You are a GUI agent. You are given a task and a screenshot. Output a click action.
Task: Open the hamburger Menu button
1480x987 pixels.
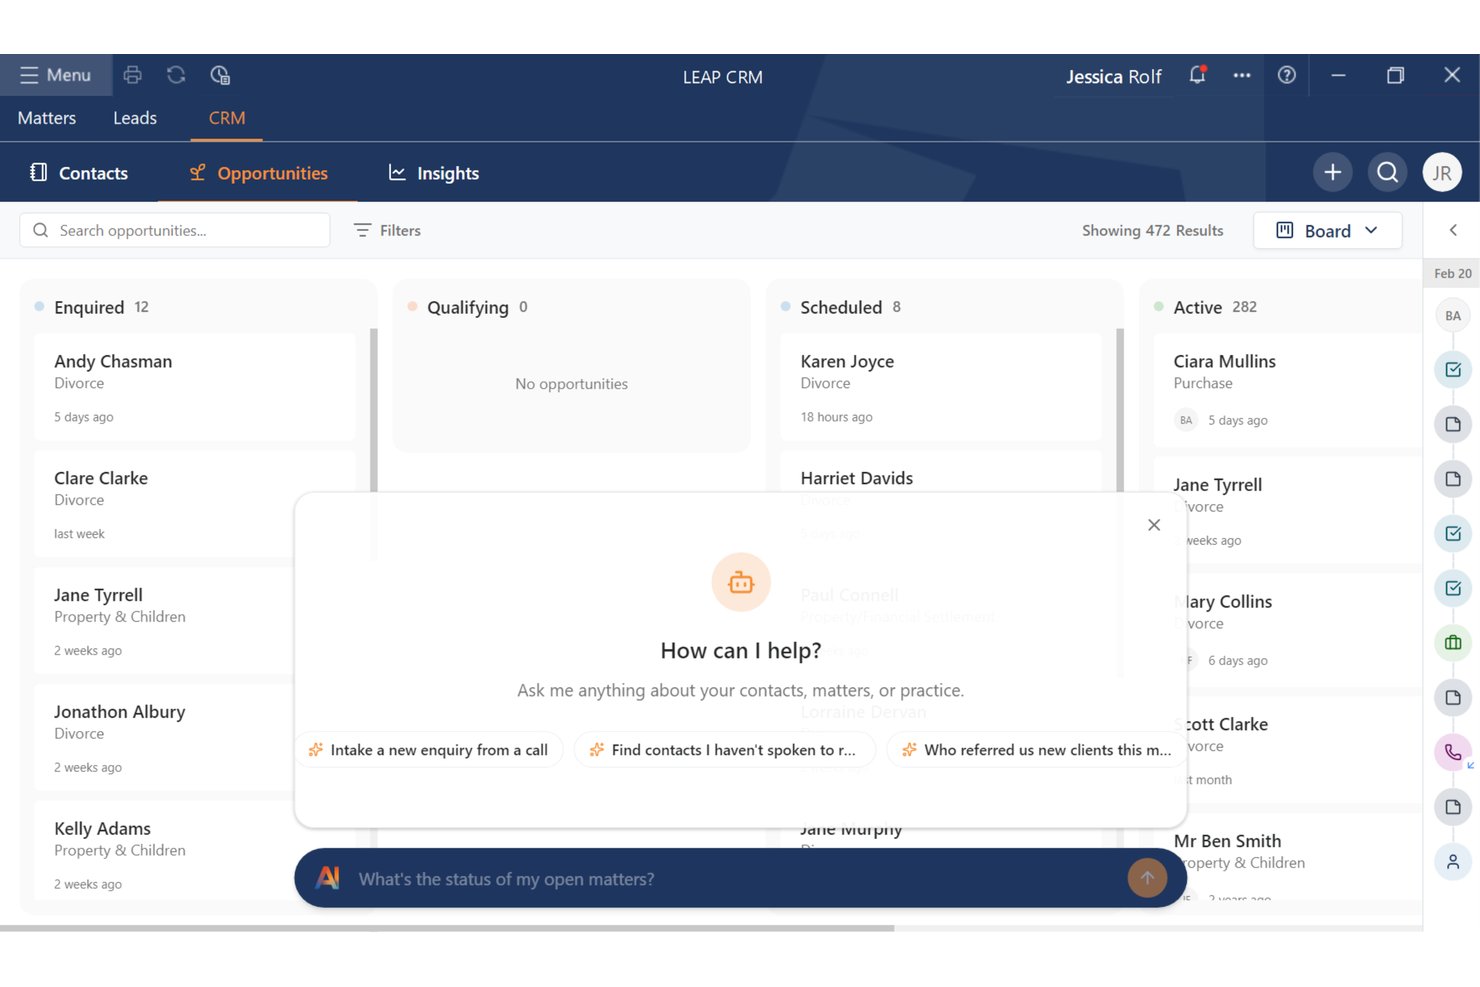tap(56, 75)
